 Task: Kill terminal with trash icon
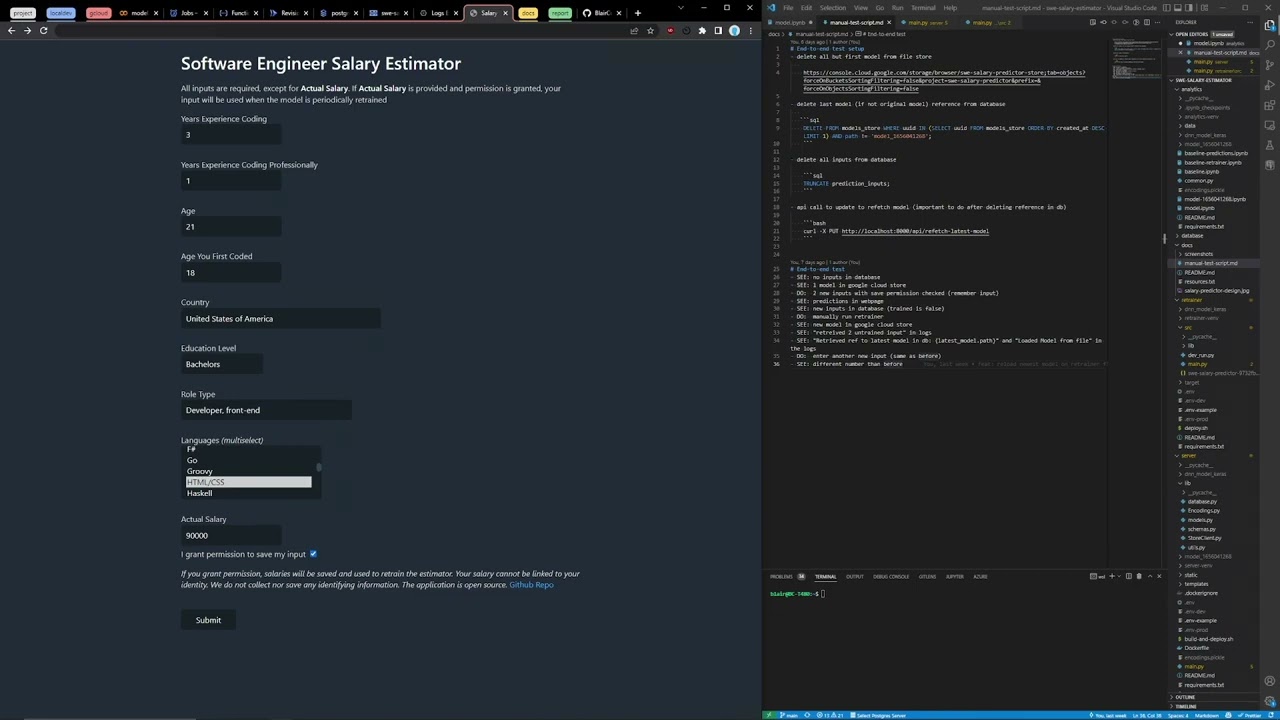(1139, 576)
